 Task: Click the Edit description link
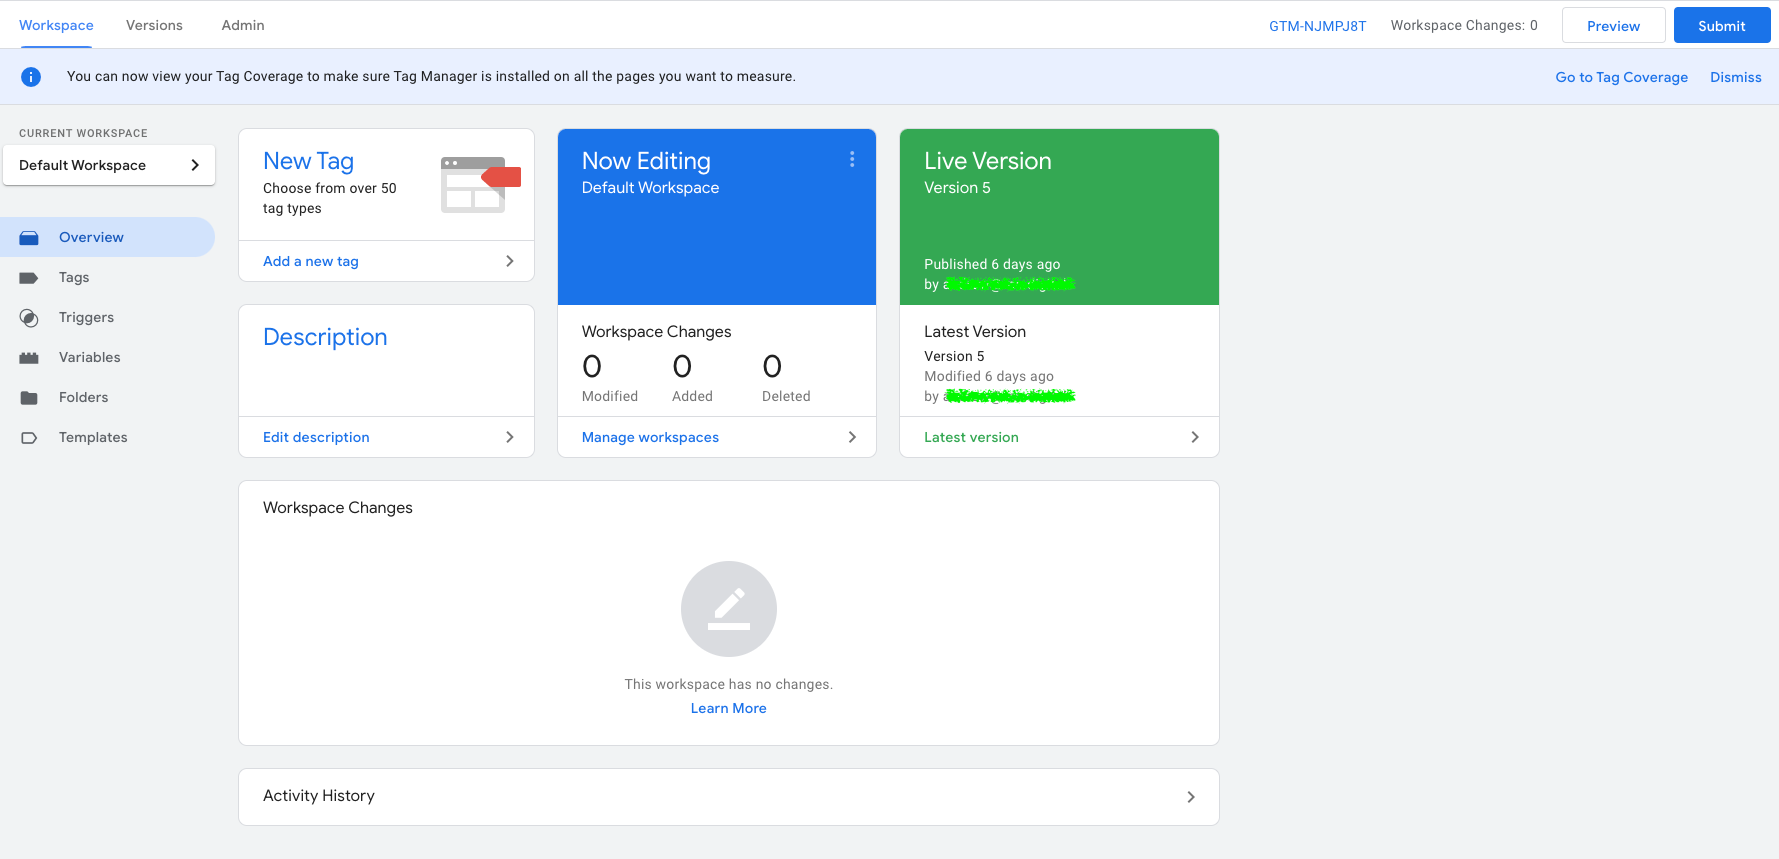tap(316, 437)
